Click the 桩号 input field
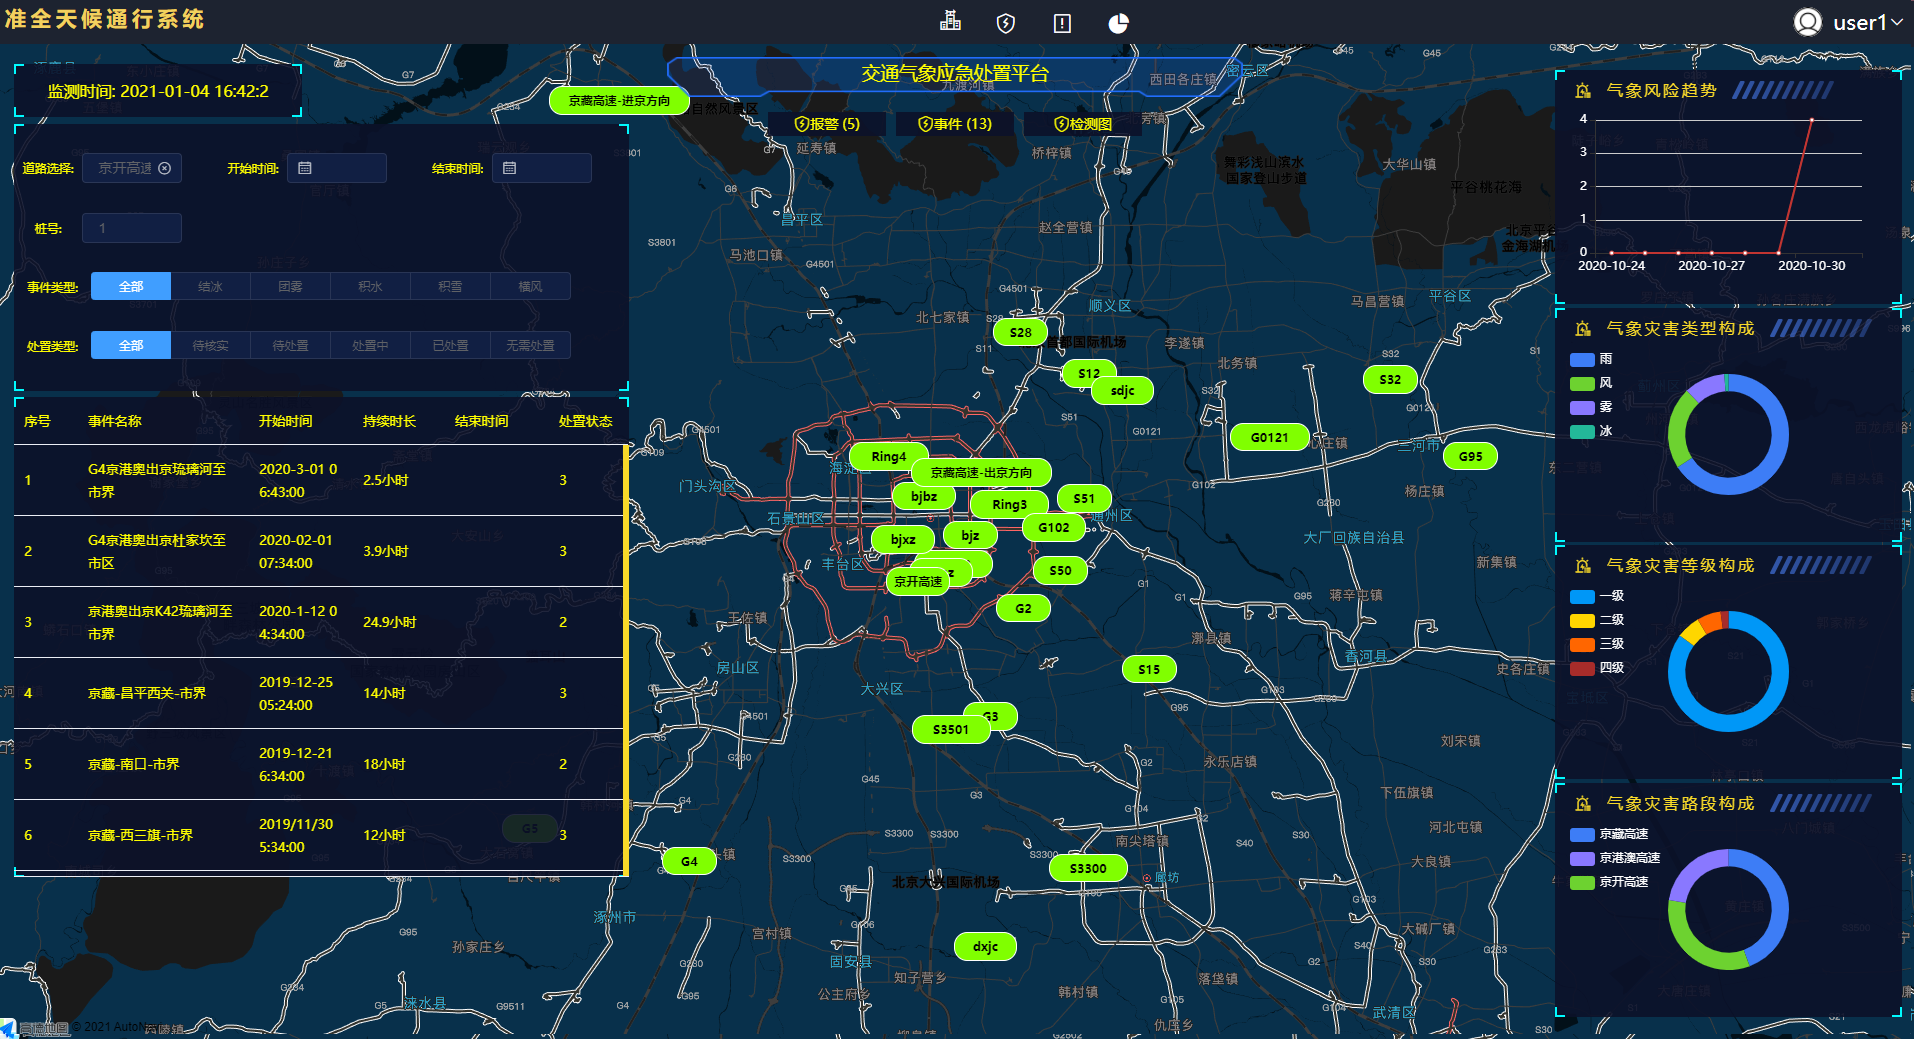Image resolution: width=1914 pixels, height=1039 pixels. pyautogui.click(x=132, y=228)
